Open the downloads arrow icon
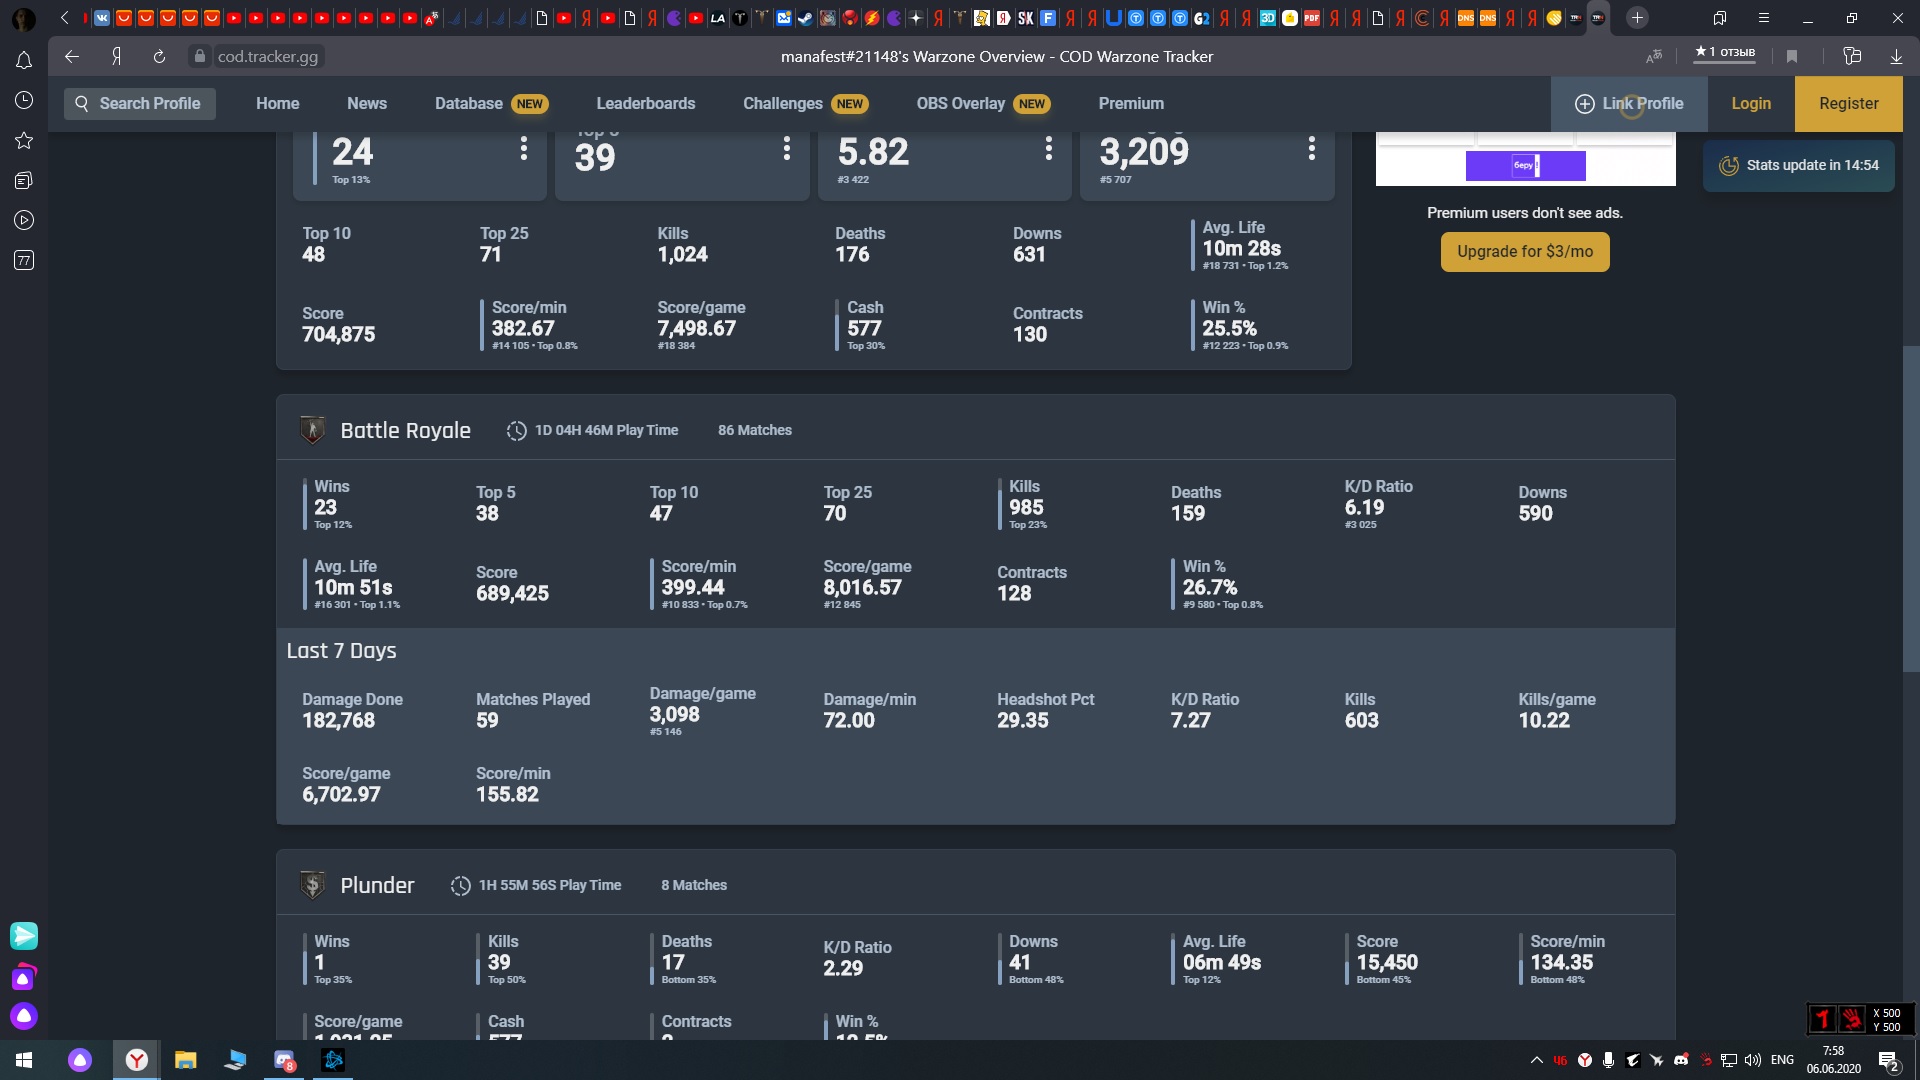This screenshot has width=1920, height=1080. (1896, 56)
